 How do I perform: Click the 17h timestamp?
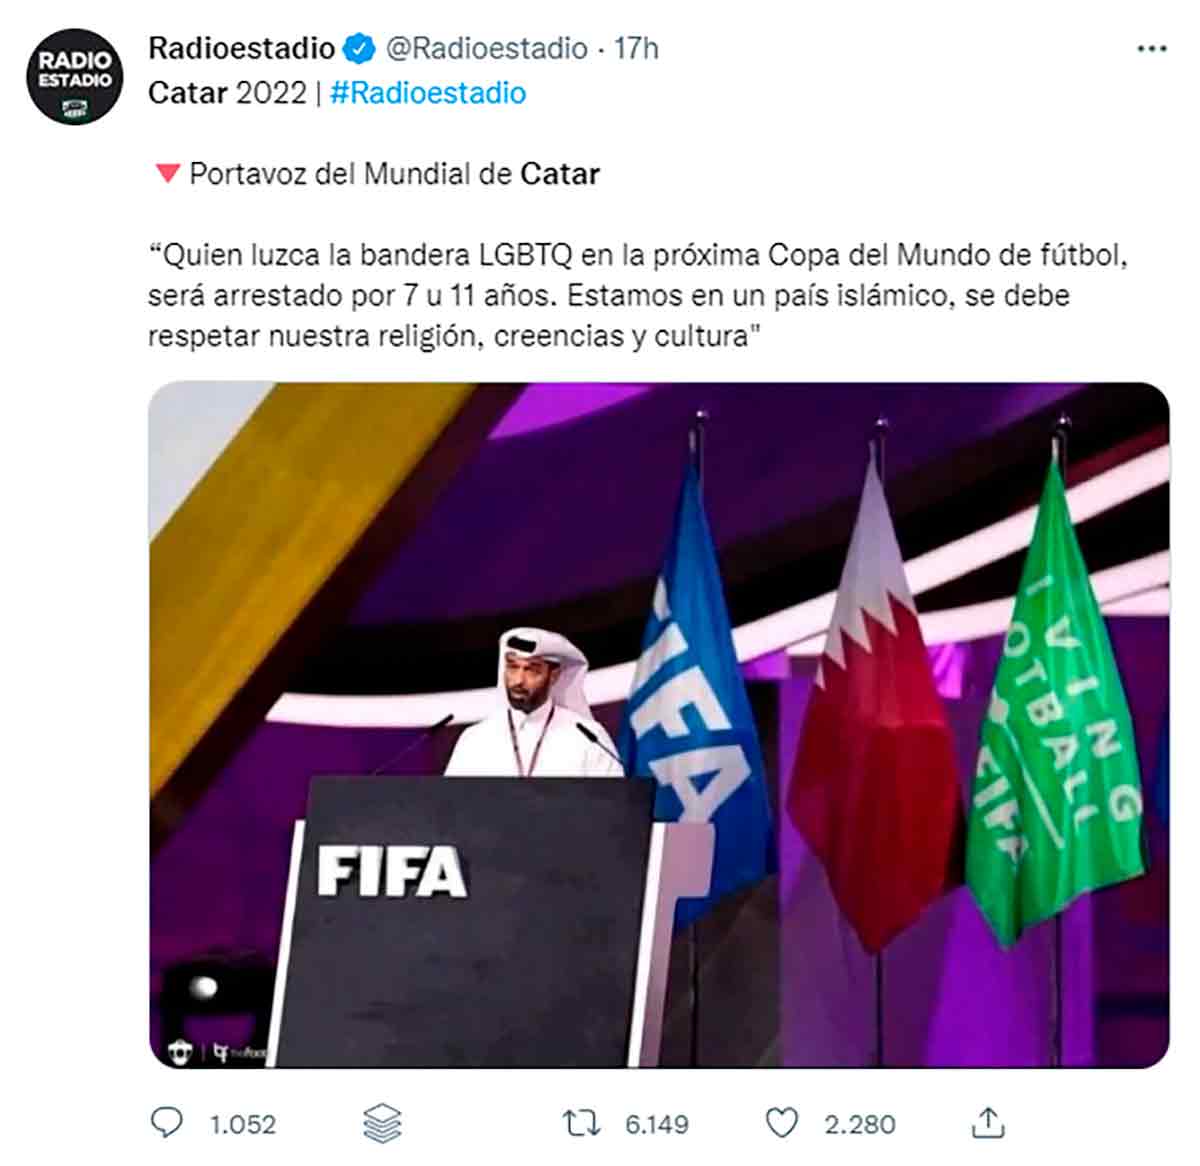pos(636,48)
